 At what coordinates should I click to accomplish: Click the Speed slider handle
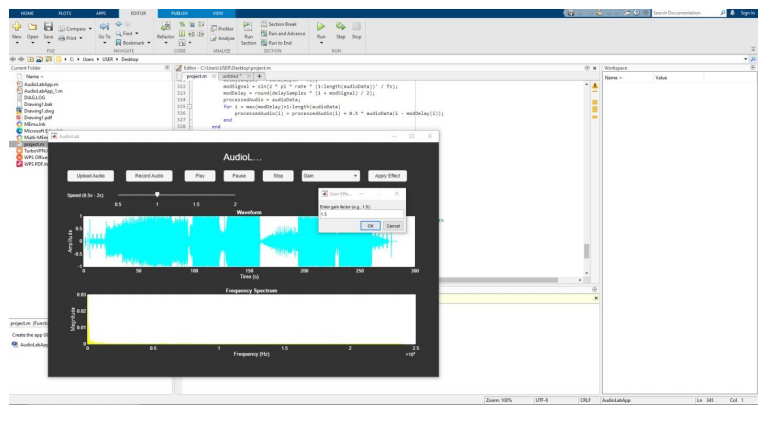[x=157, y=195]
